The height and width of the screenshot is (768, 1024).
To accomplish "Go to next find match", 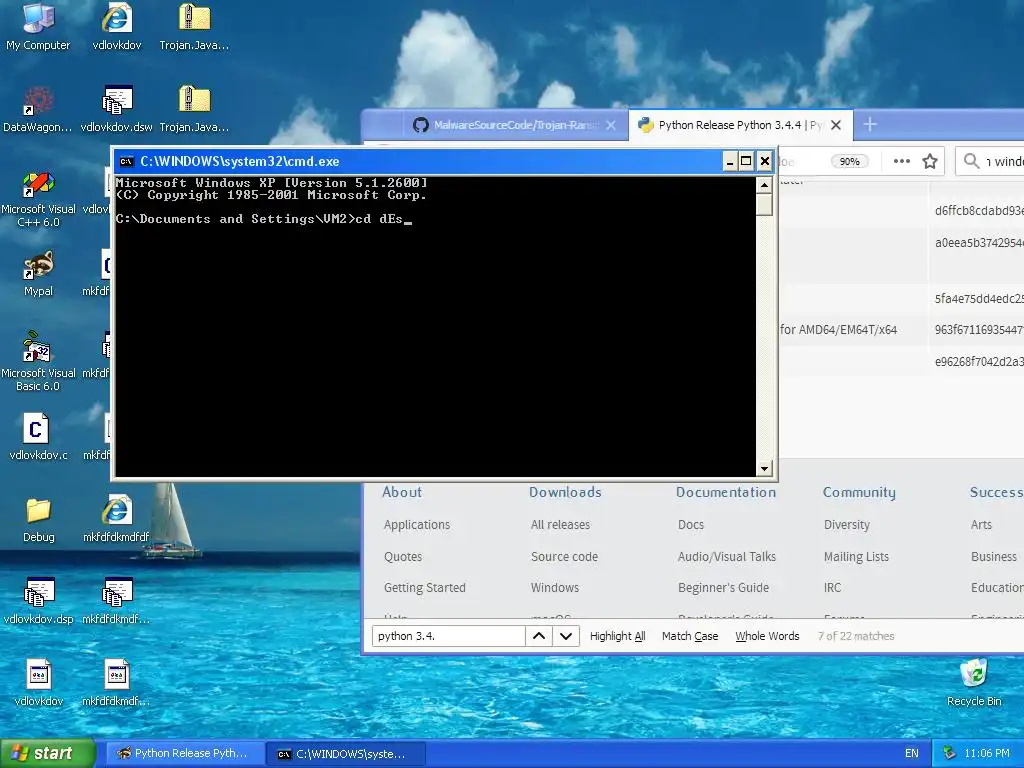I will pyautogui.click(x=566, y=636).
